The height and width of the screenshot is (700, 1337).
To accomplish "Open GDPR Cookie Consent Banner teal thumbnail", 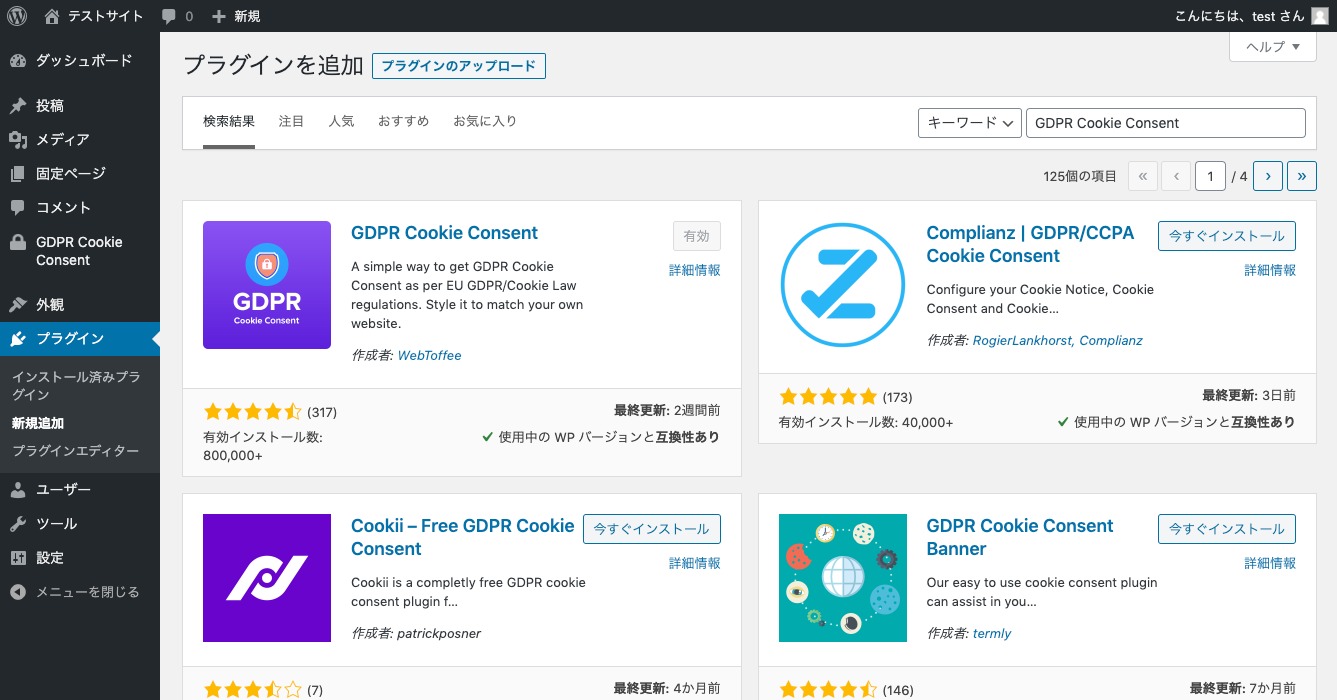I will pos(843,578).
